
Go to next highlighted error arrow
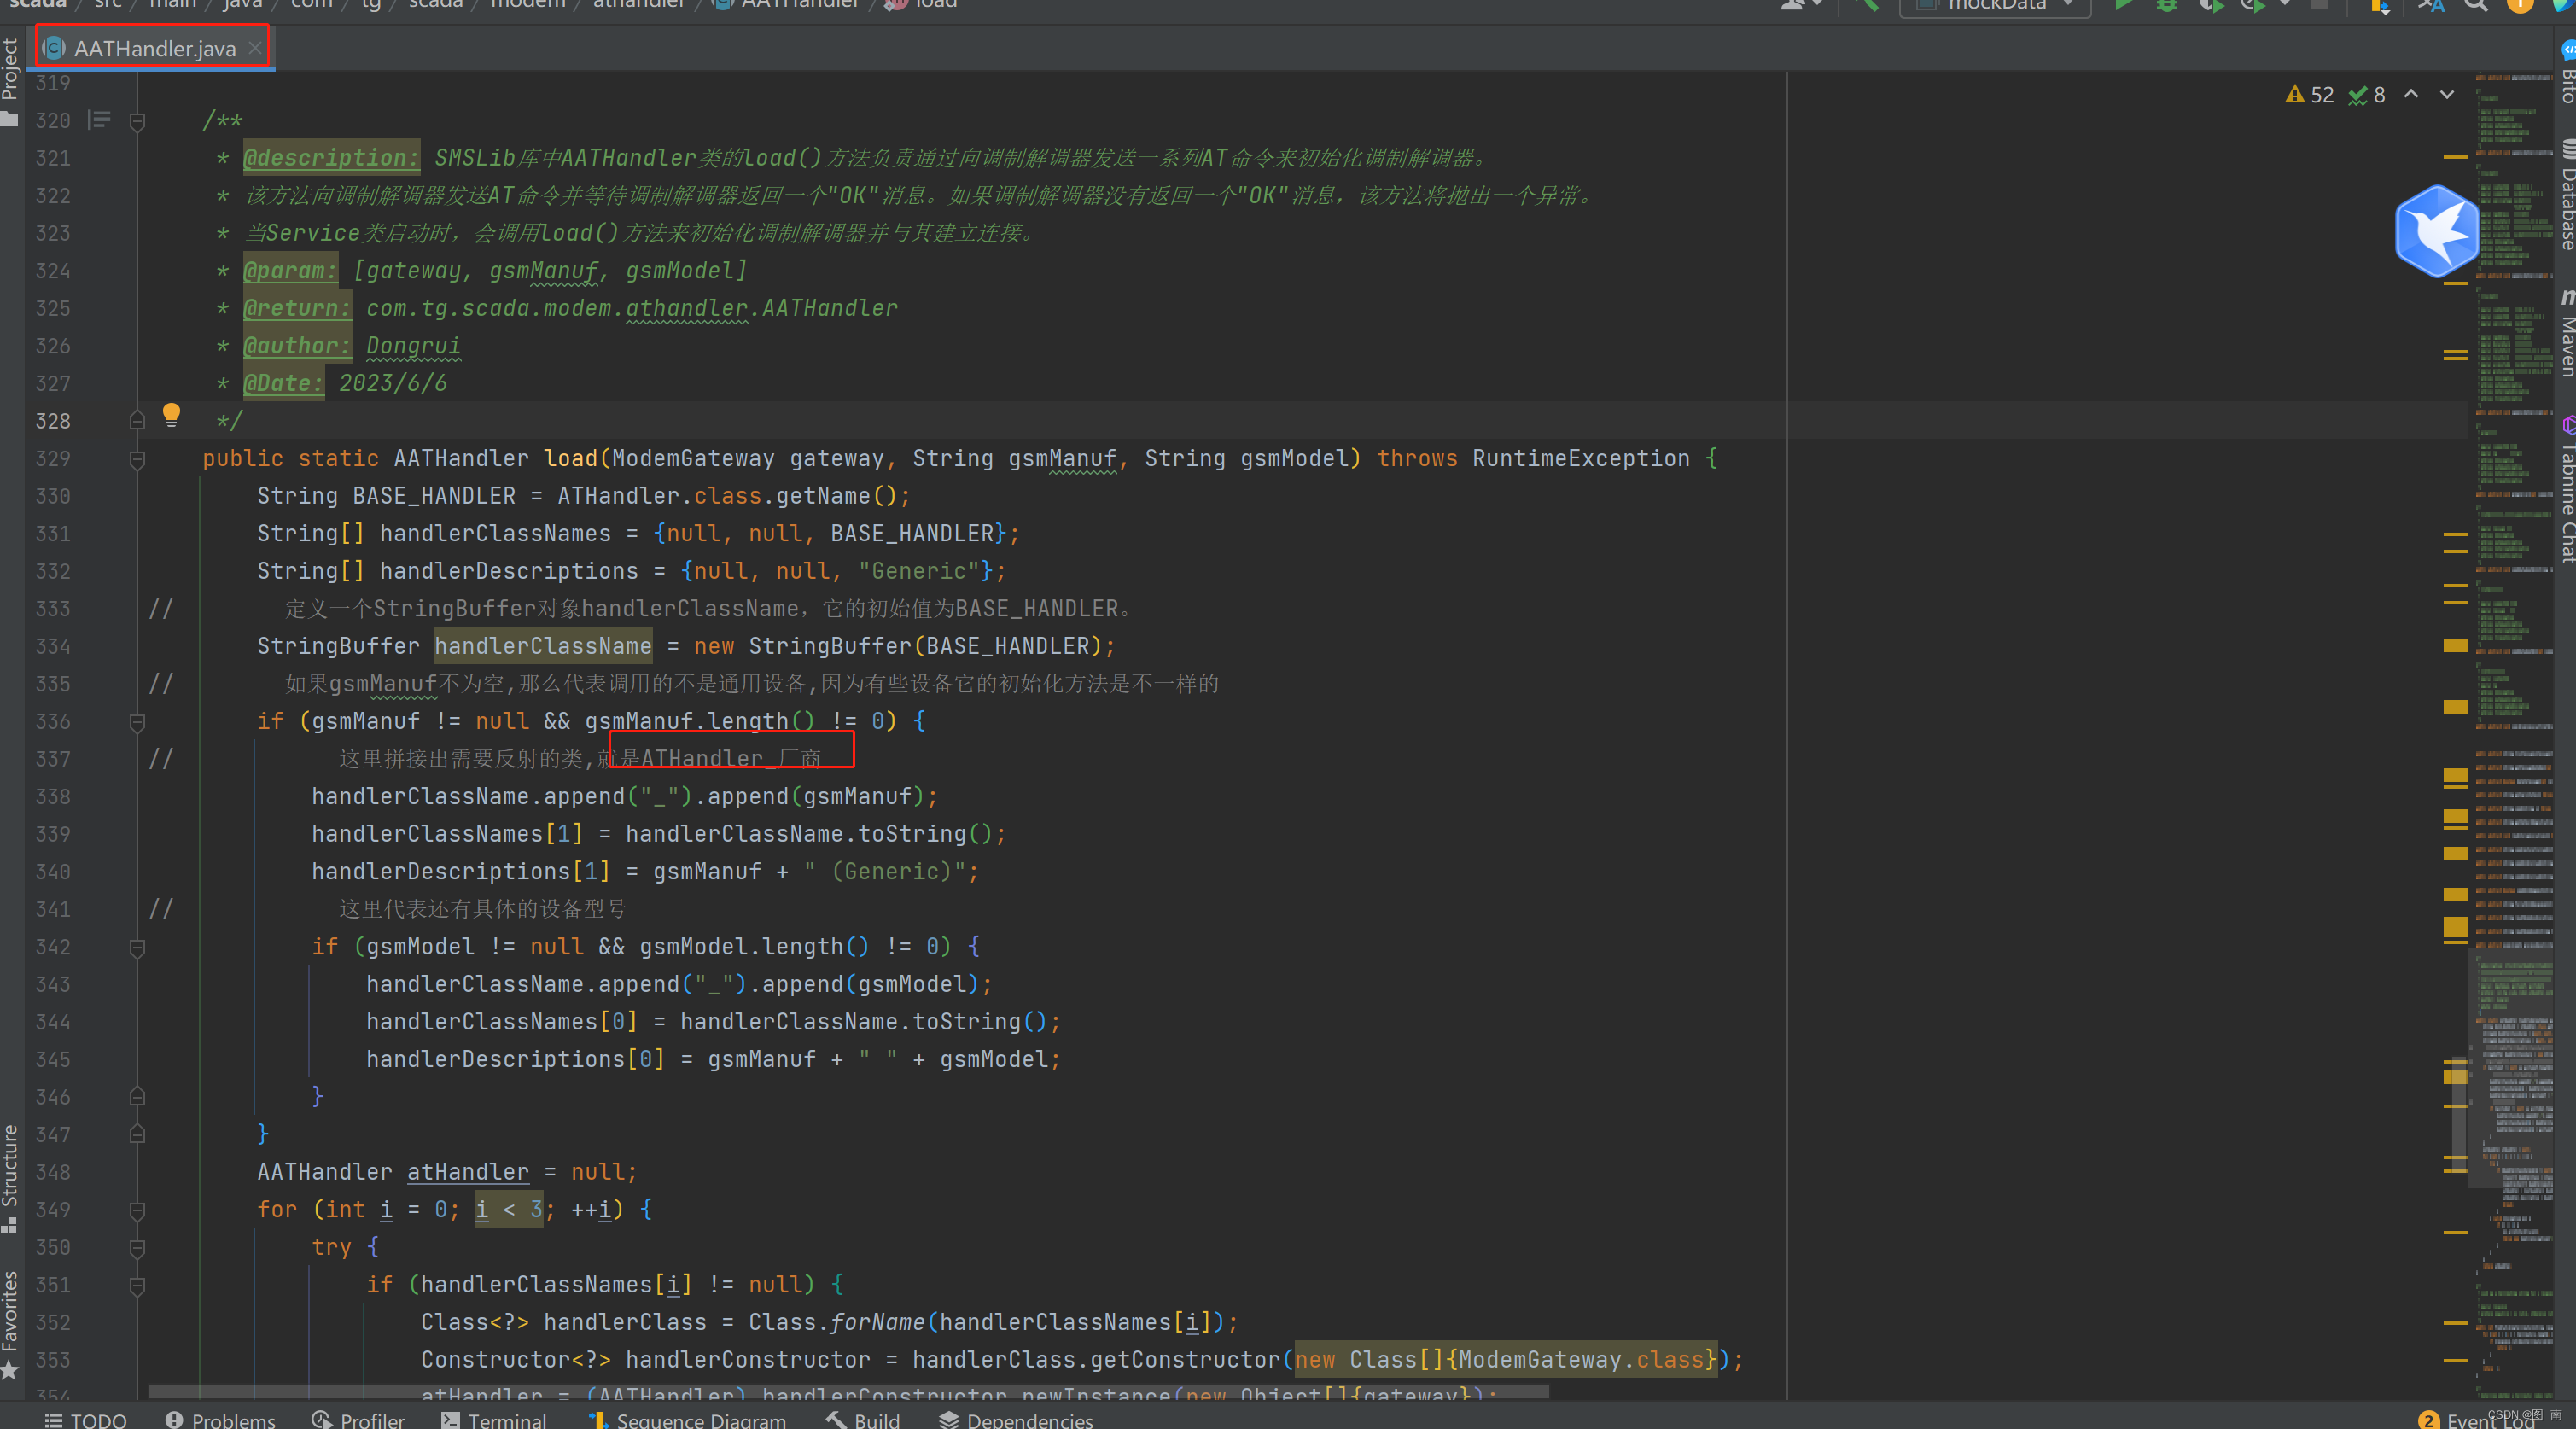2447,94
